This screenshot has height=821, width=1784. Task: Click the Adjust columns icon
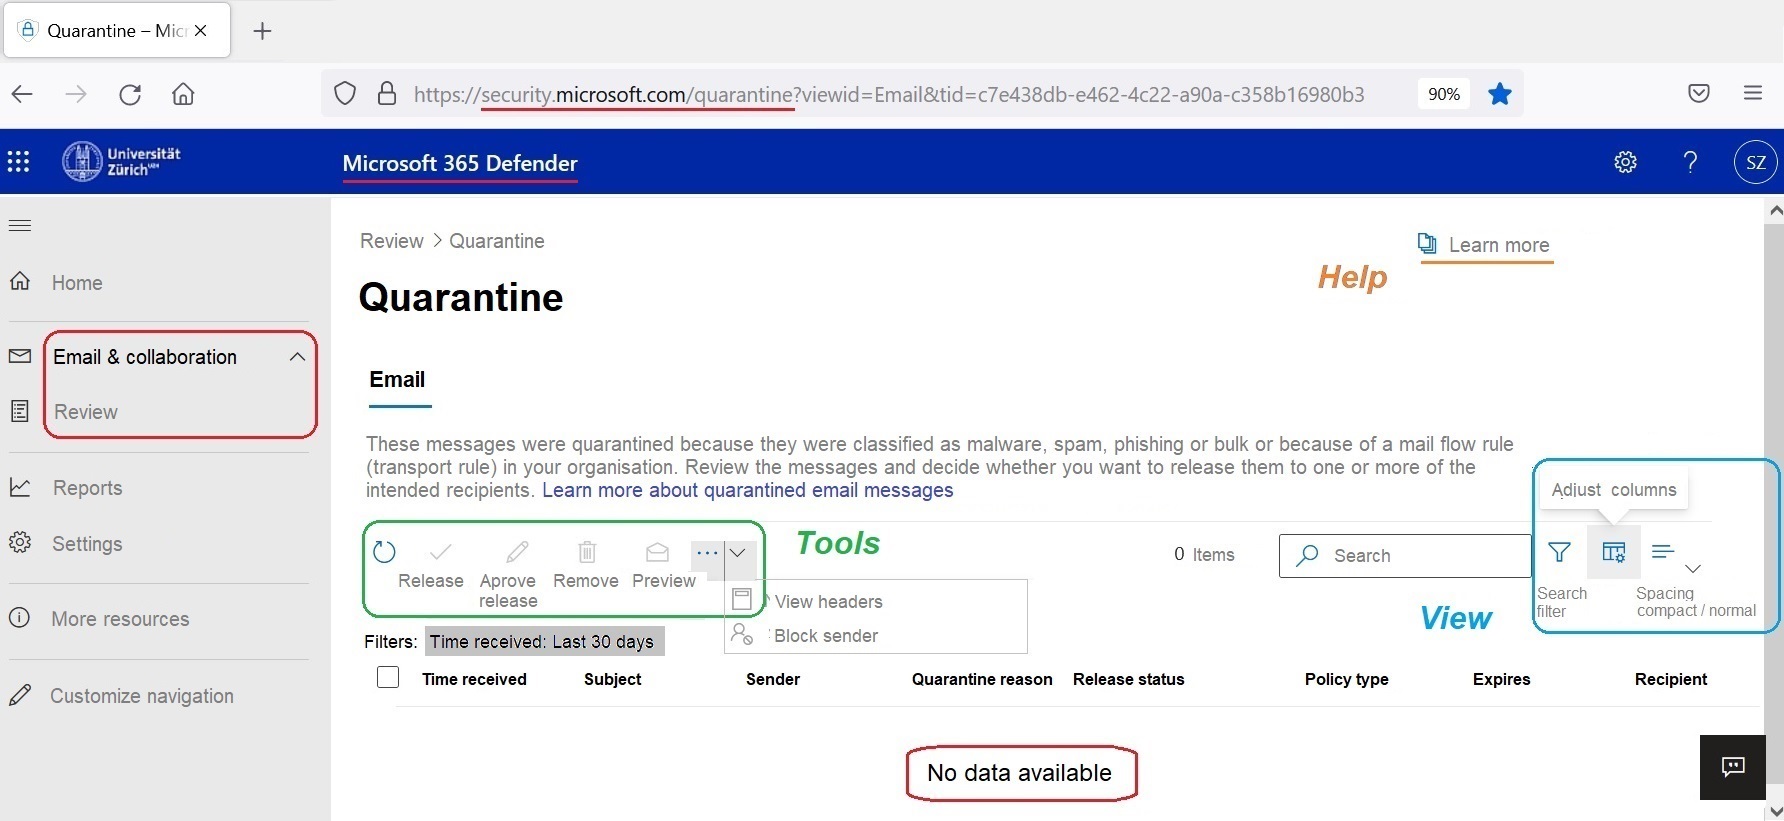[1613, 552]
